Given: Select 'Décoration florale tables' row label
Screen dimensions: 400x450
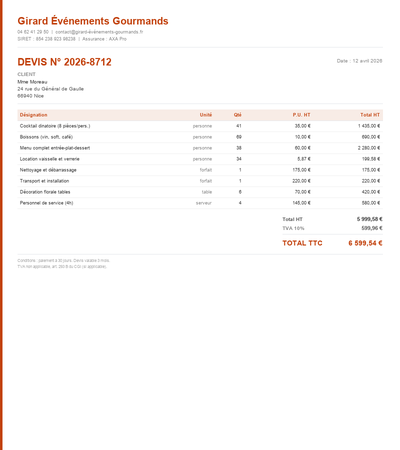Looking at the screenshot, I should [x=45, y=192].
